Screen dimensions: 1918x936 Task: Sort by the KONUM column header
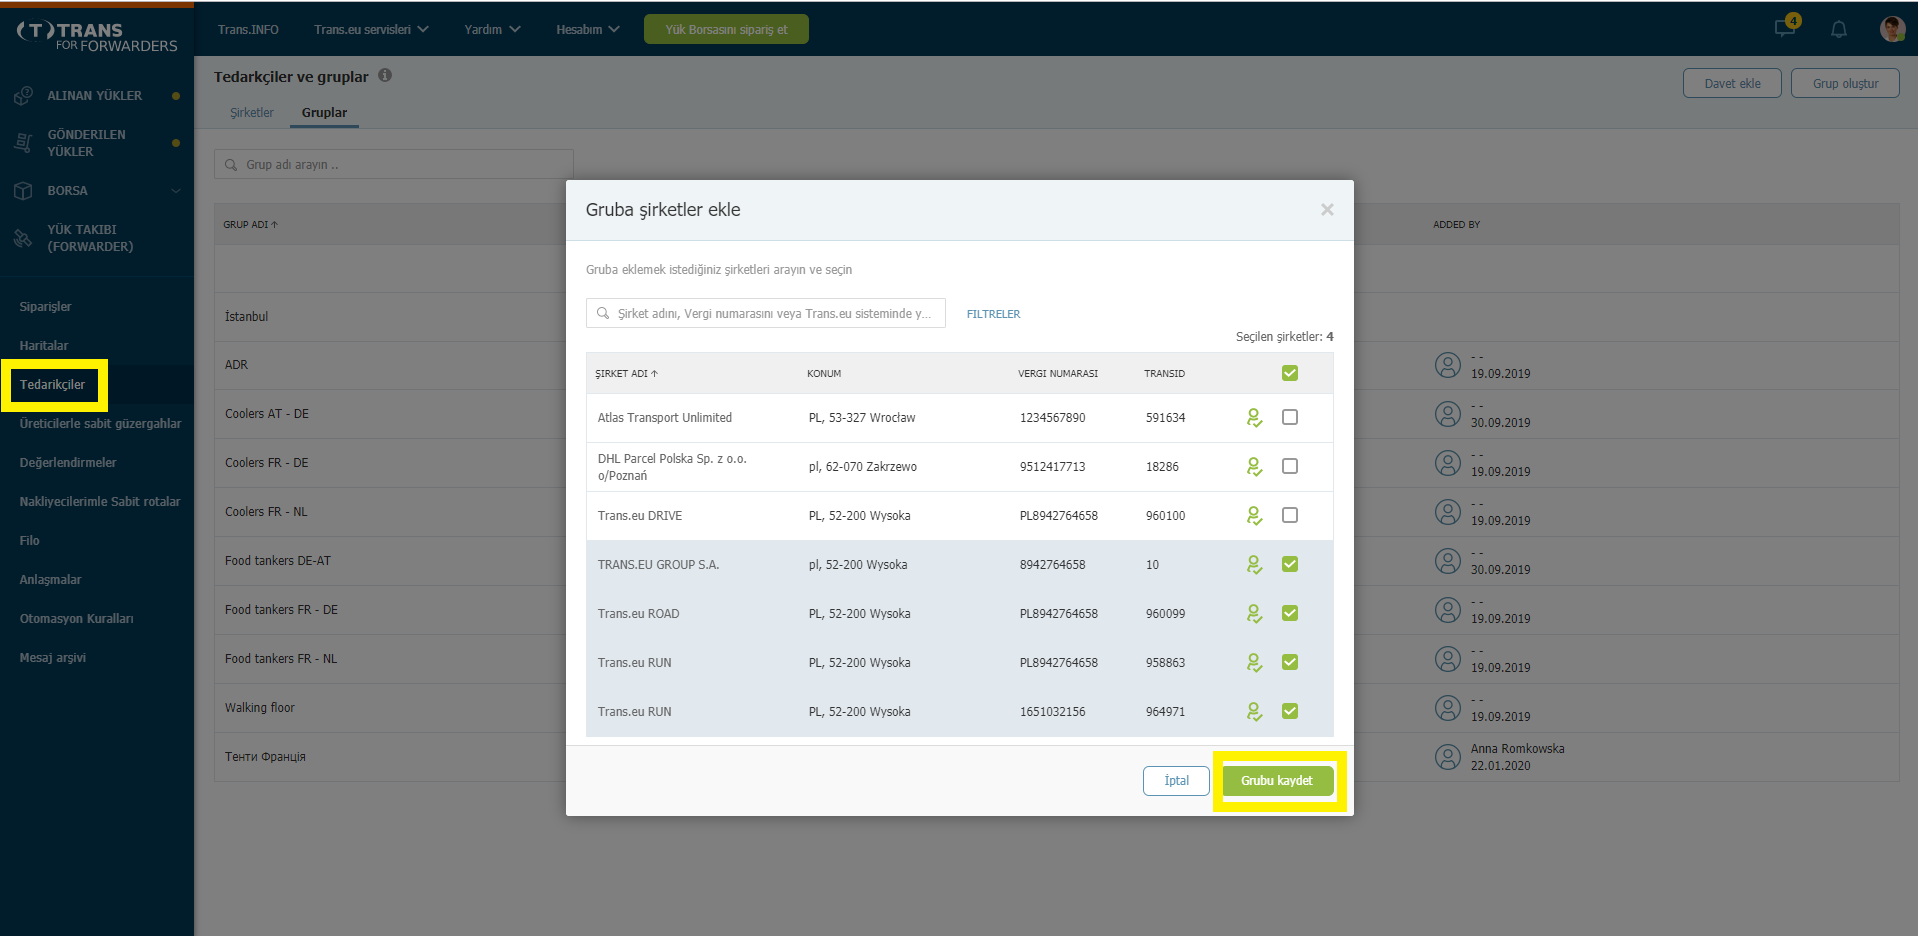824,374
